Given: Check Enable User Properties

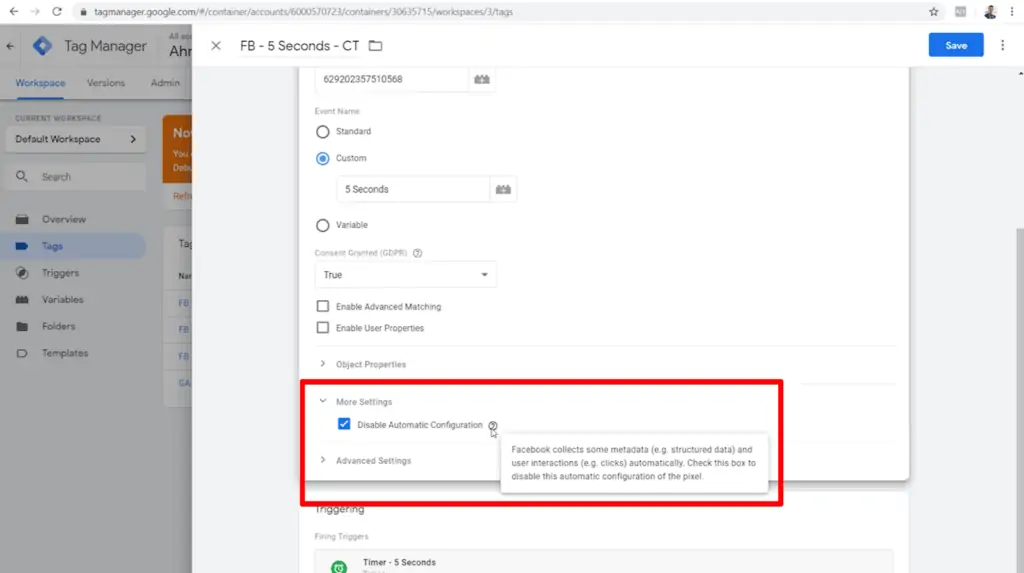Looking at the screenshot, I should (323, 327).
